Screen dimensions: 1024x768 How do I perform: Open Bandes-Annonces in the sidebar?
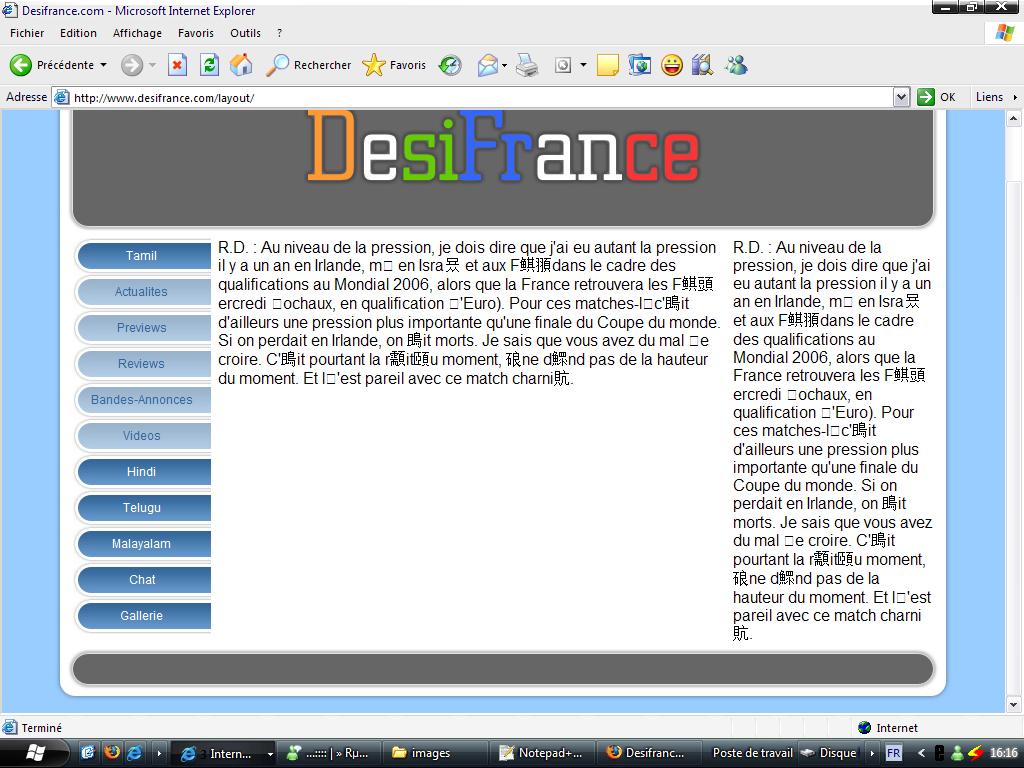[x=144, y=400]
